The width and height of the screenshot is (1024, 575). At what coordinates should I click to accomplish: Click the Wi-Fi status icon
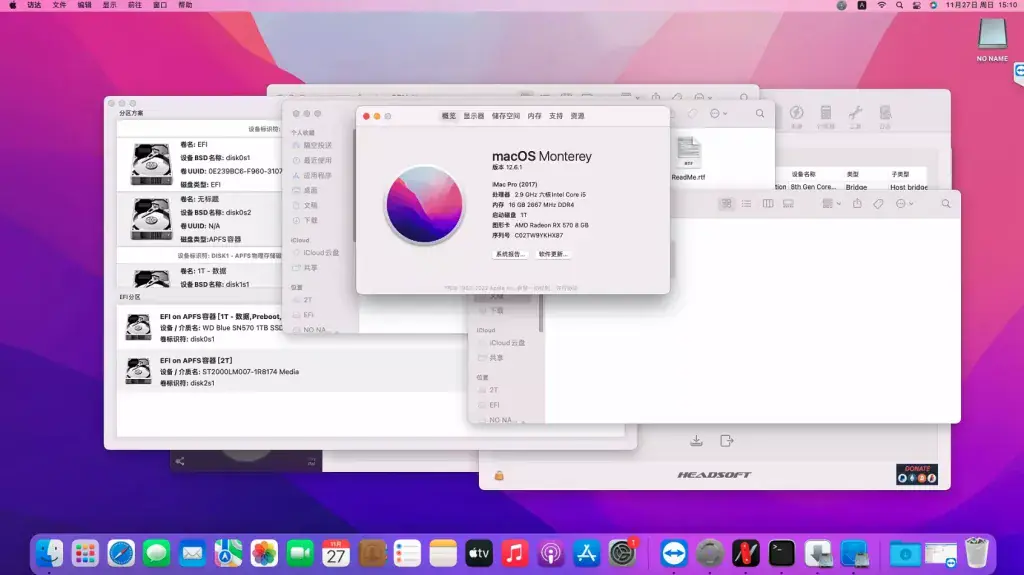pos(881,5)
